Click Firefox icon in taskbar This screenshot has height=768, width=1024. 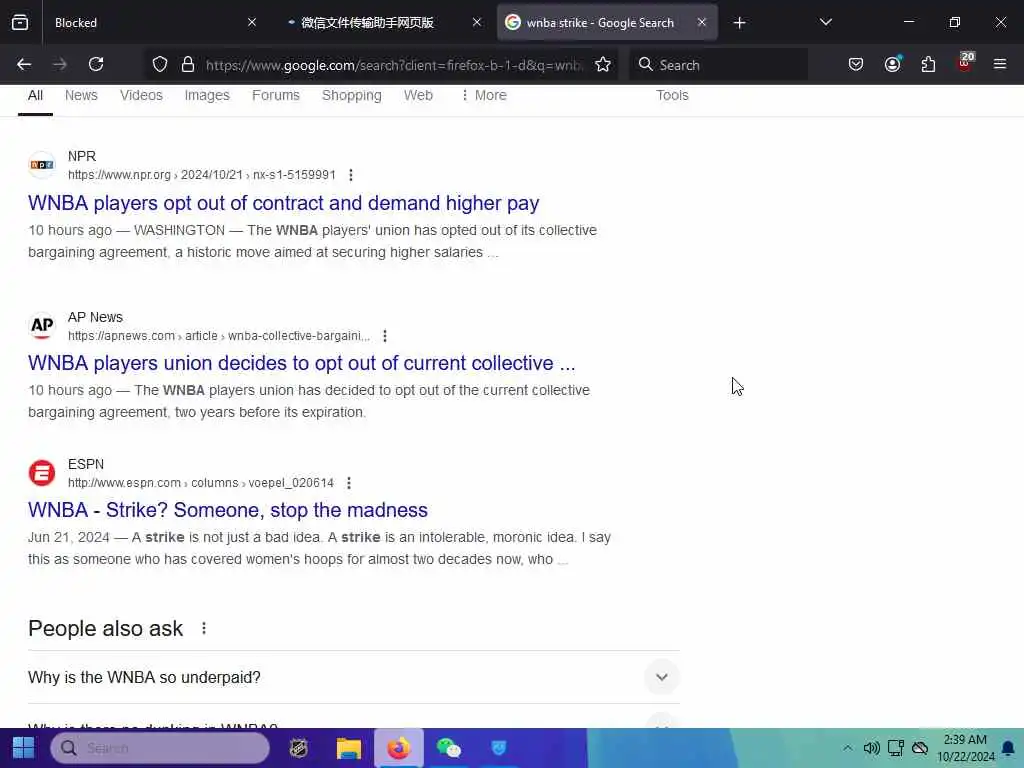click(x=398, y=748)
